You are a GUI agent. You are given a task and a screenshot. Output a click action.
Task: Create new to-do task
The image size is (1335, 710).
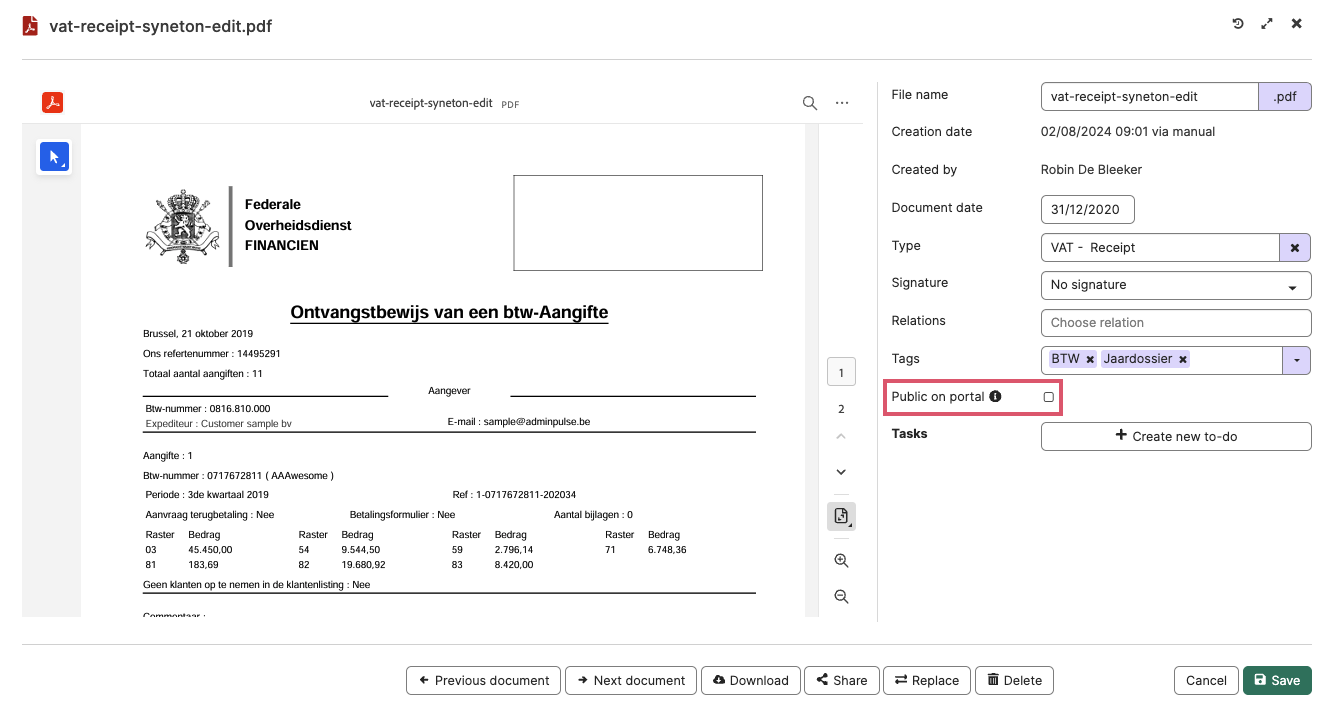click(1176, 436)
